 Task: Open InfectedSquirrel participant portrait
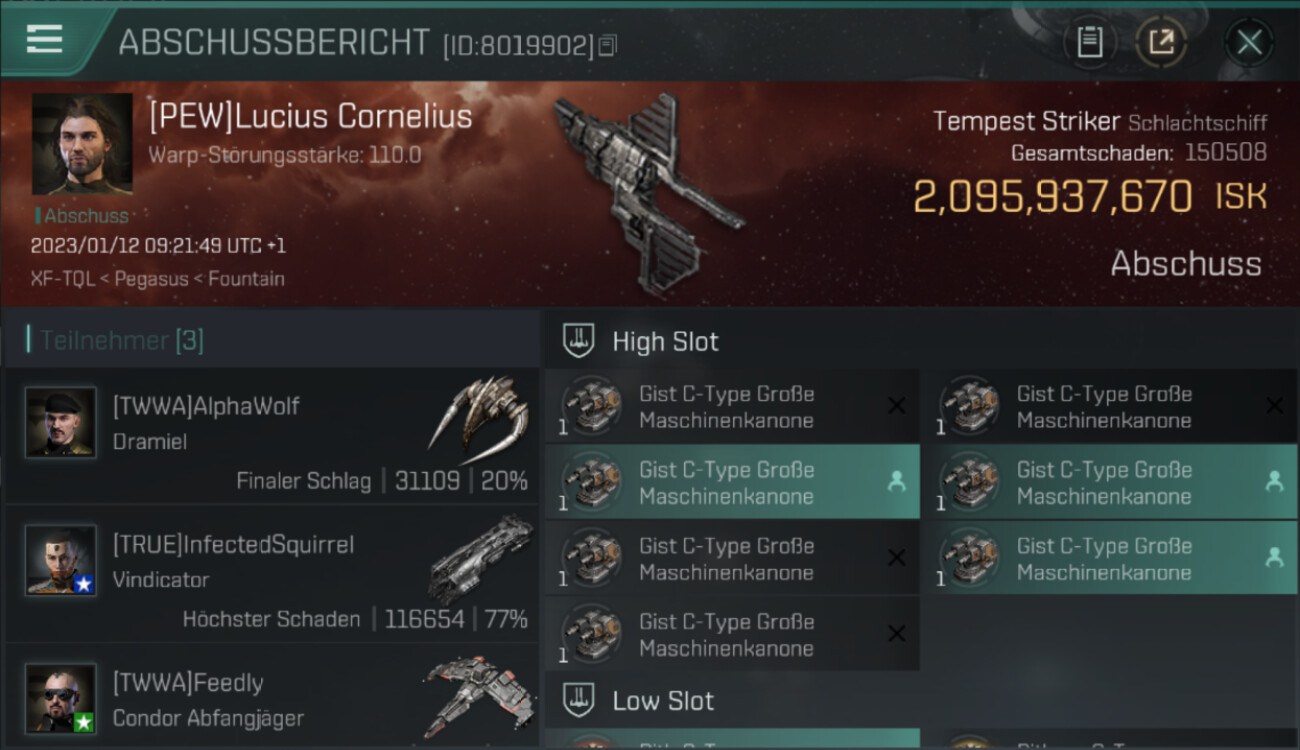tap(61, 560)
